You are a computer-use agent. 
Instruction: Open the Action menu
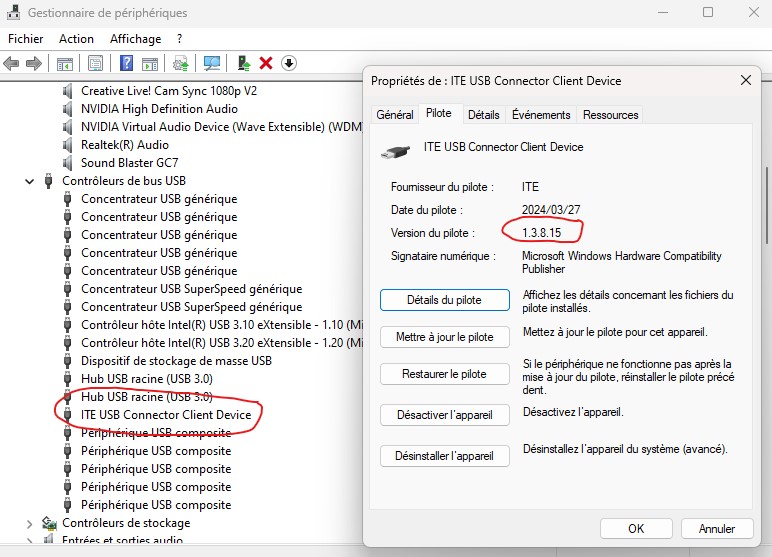76,39
